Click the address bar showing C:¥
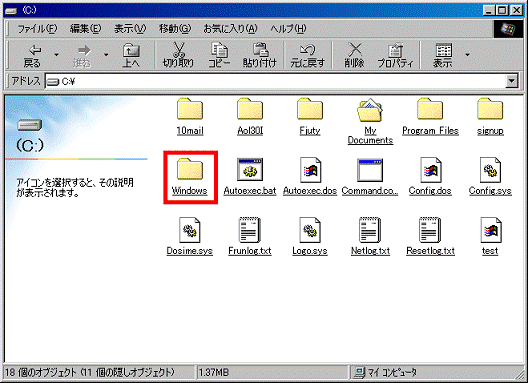This screenshot has width=528, height=383. 275,81
